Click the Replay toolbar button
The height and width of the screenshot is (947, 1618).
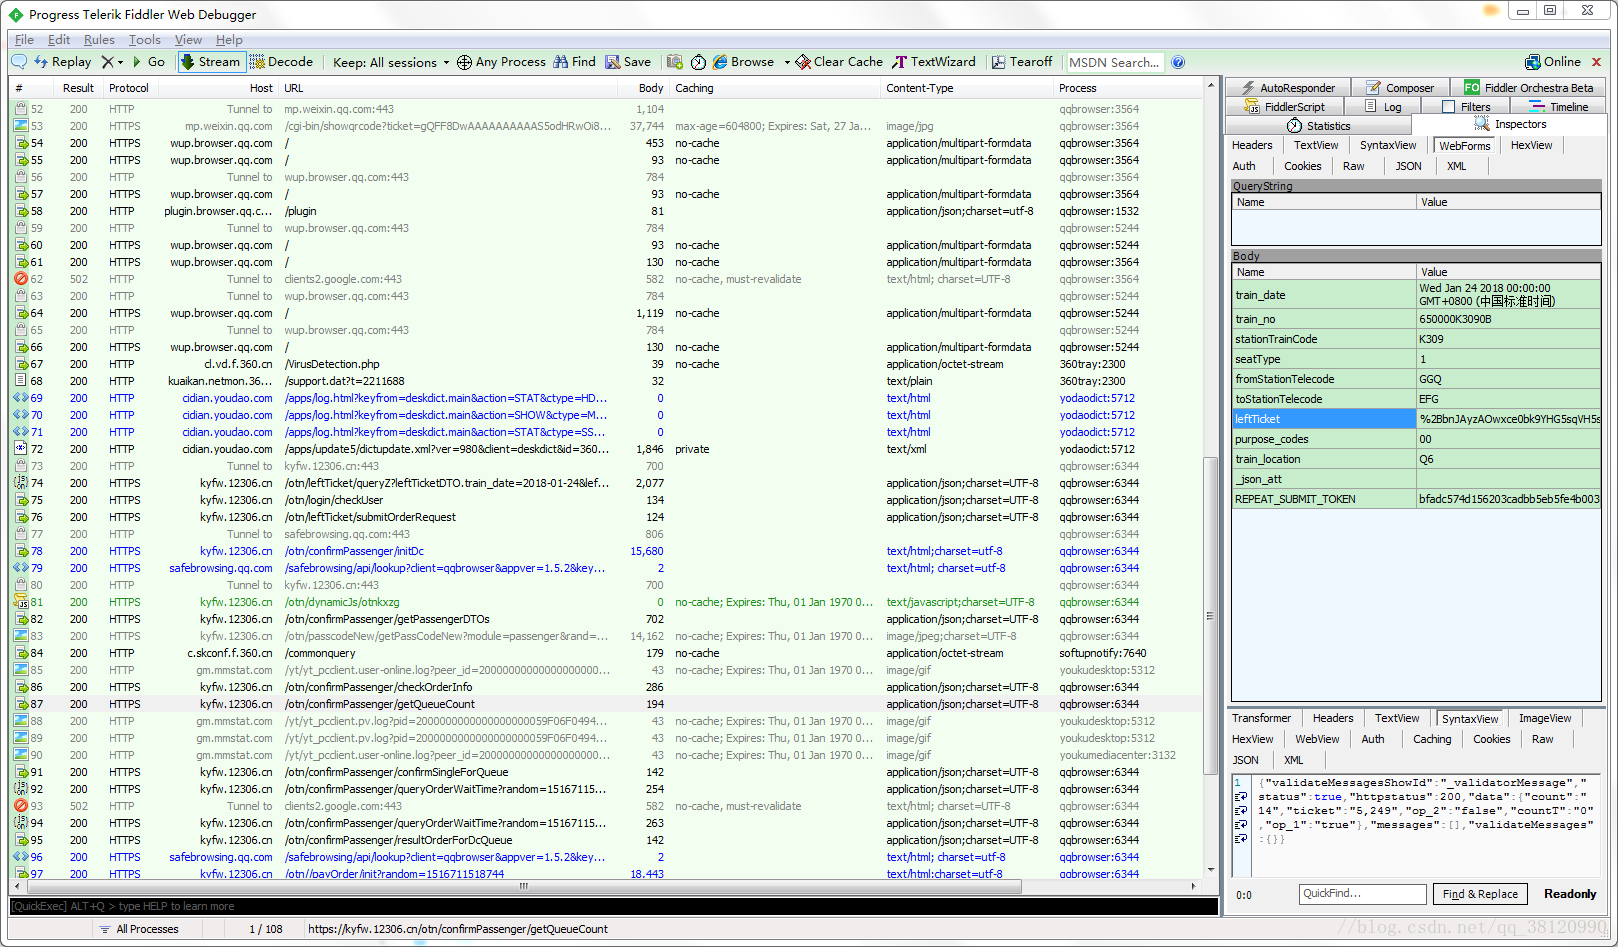click(x=63, y=62)
